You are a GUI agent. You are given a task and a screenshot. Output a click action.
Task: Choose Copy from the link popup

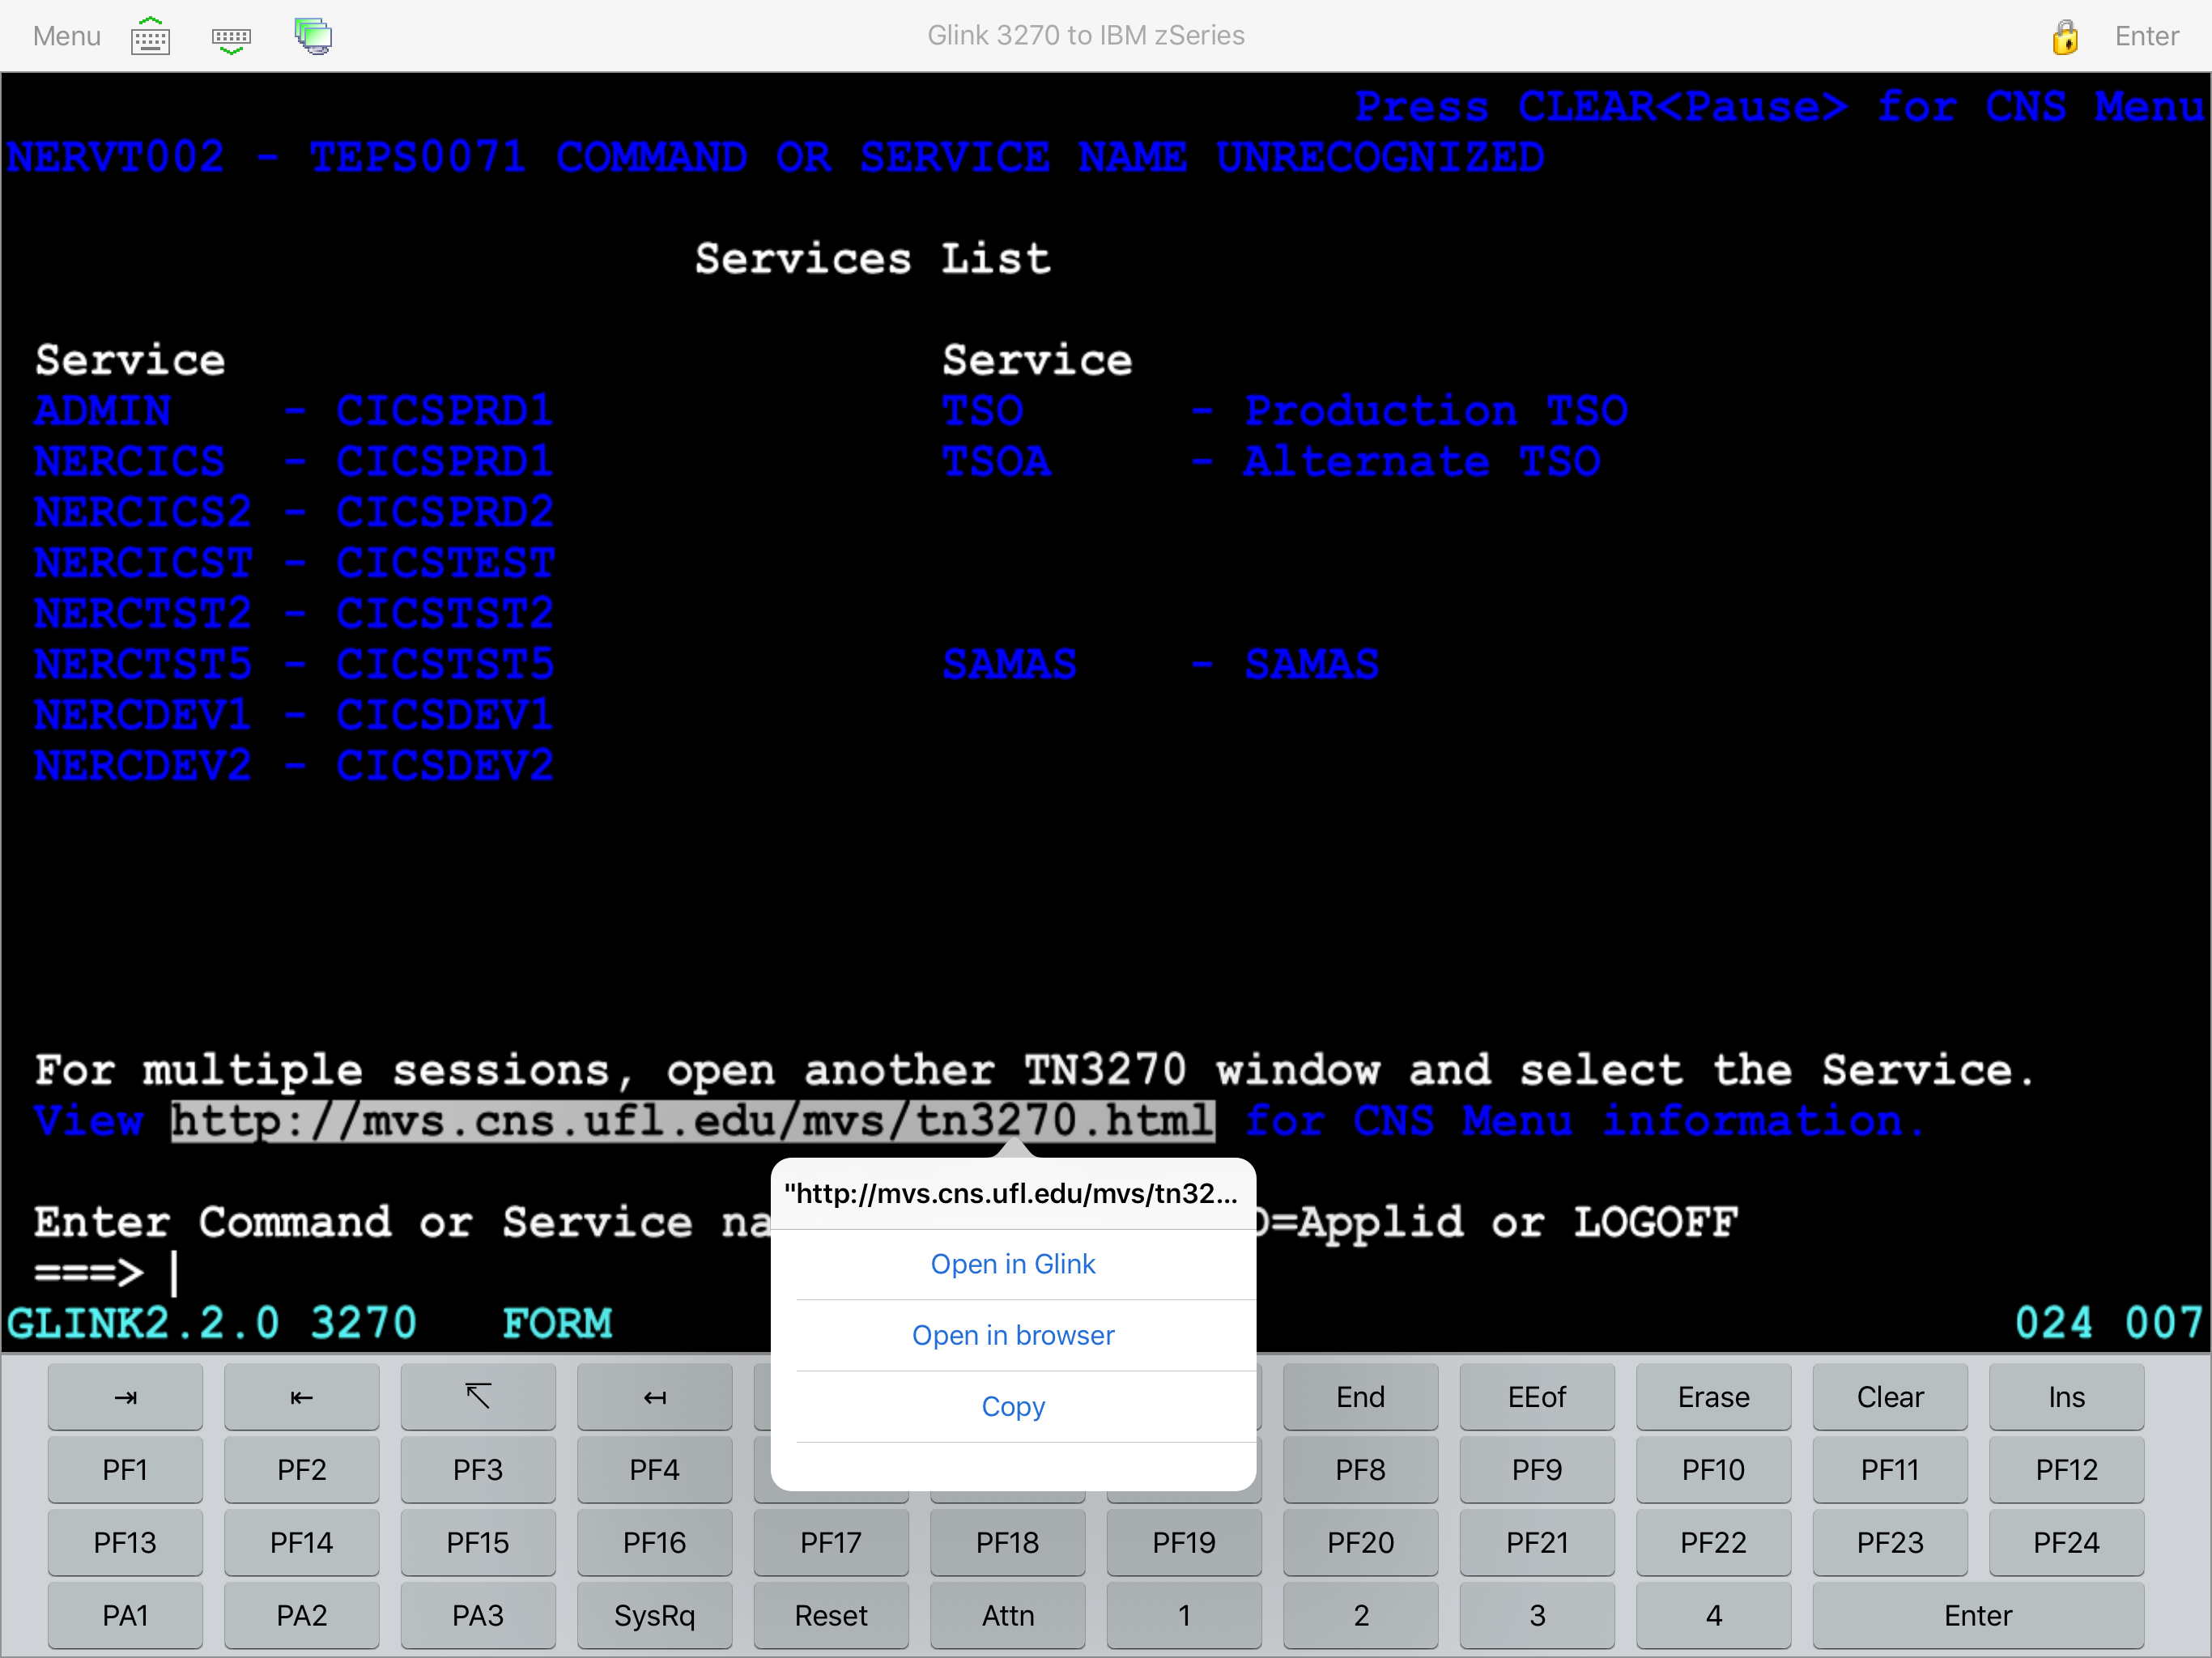pyautogui.click(x=1013, y=1406)
